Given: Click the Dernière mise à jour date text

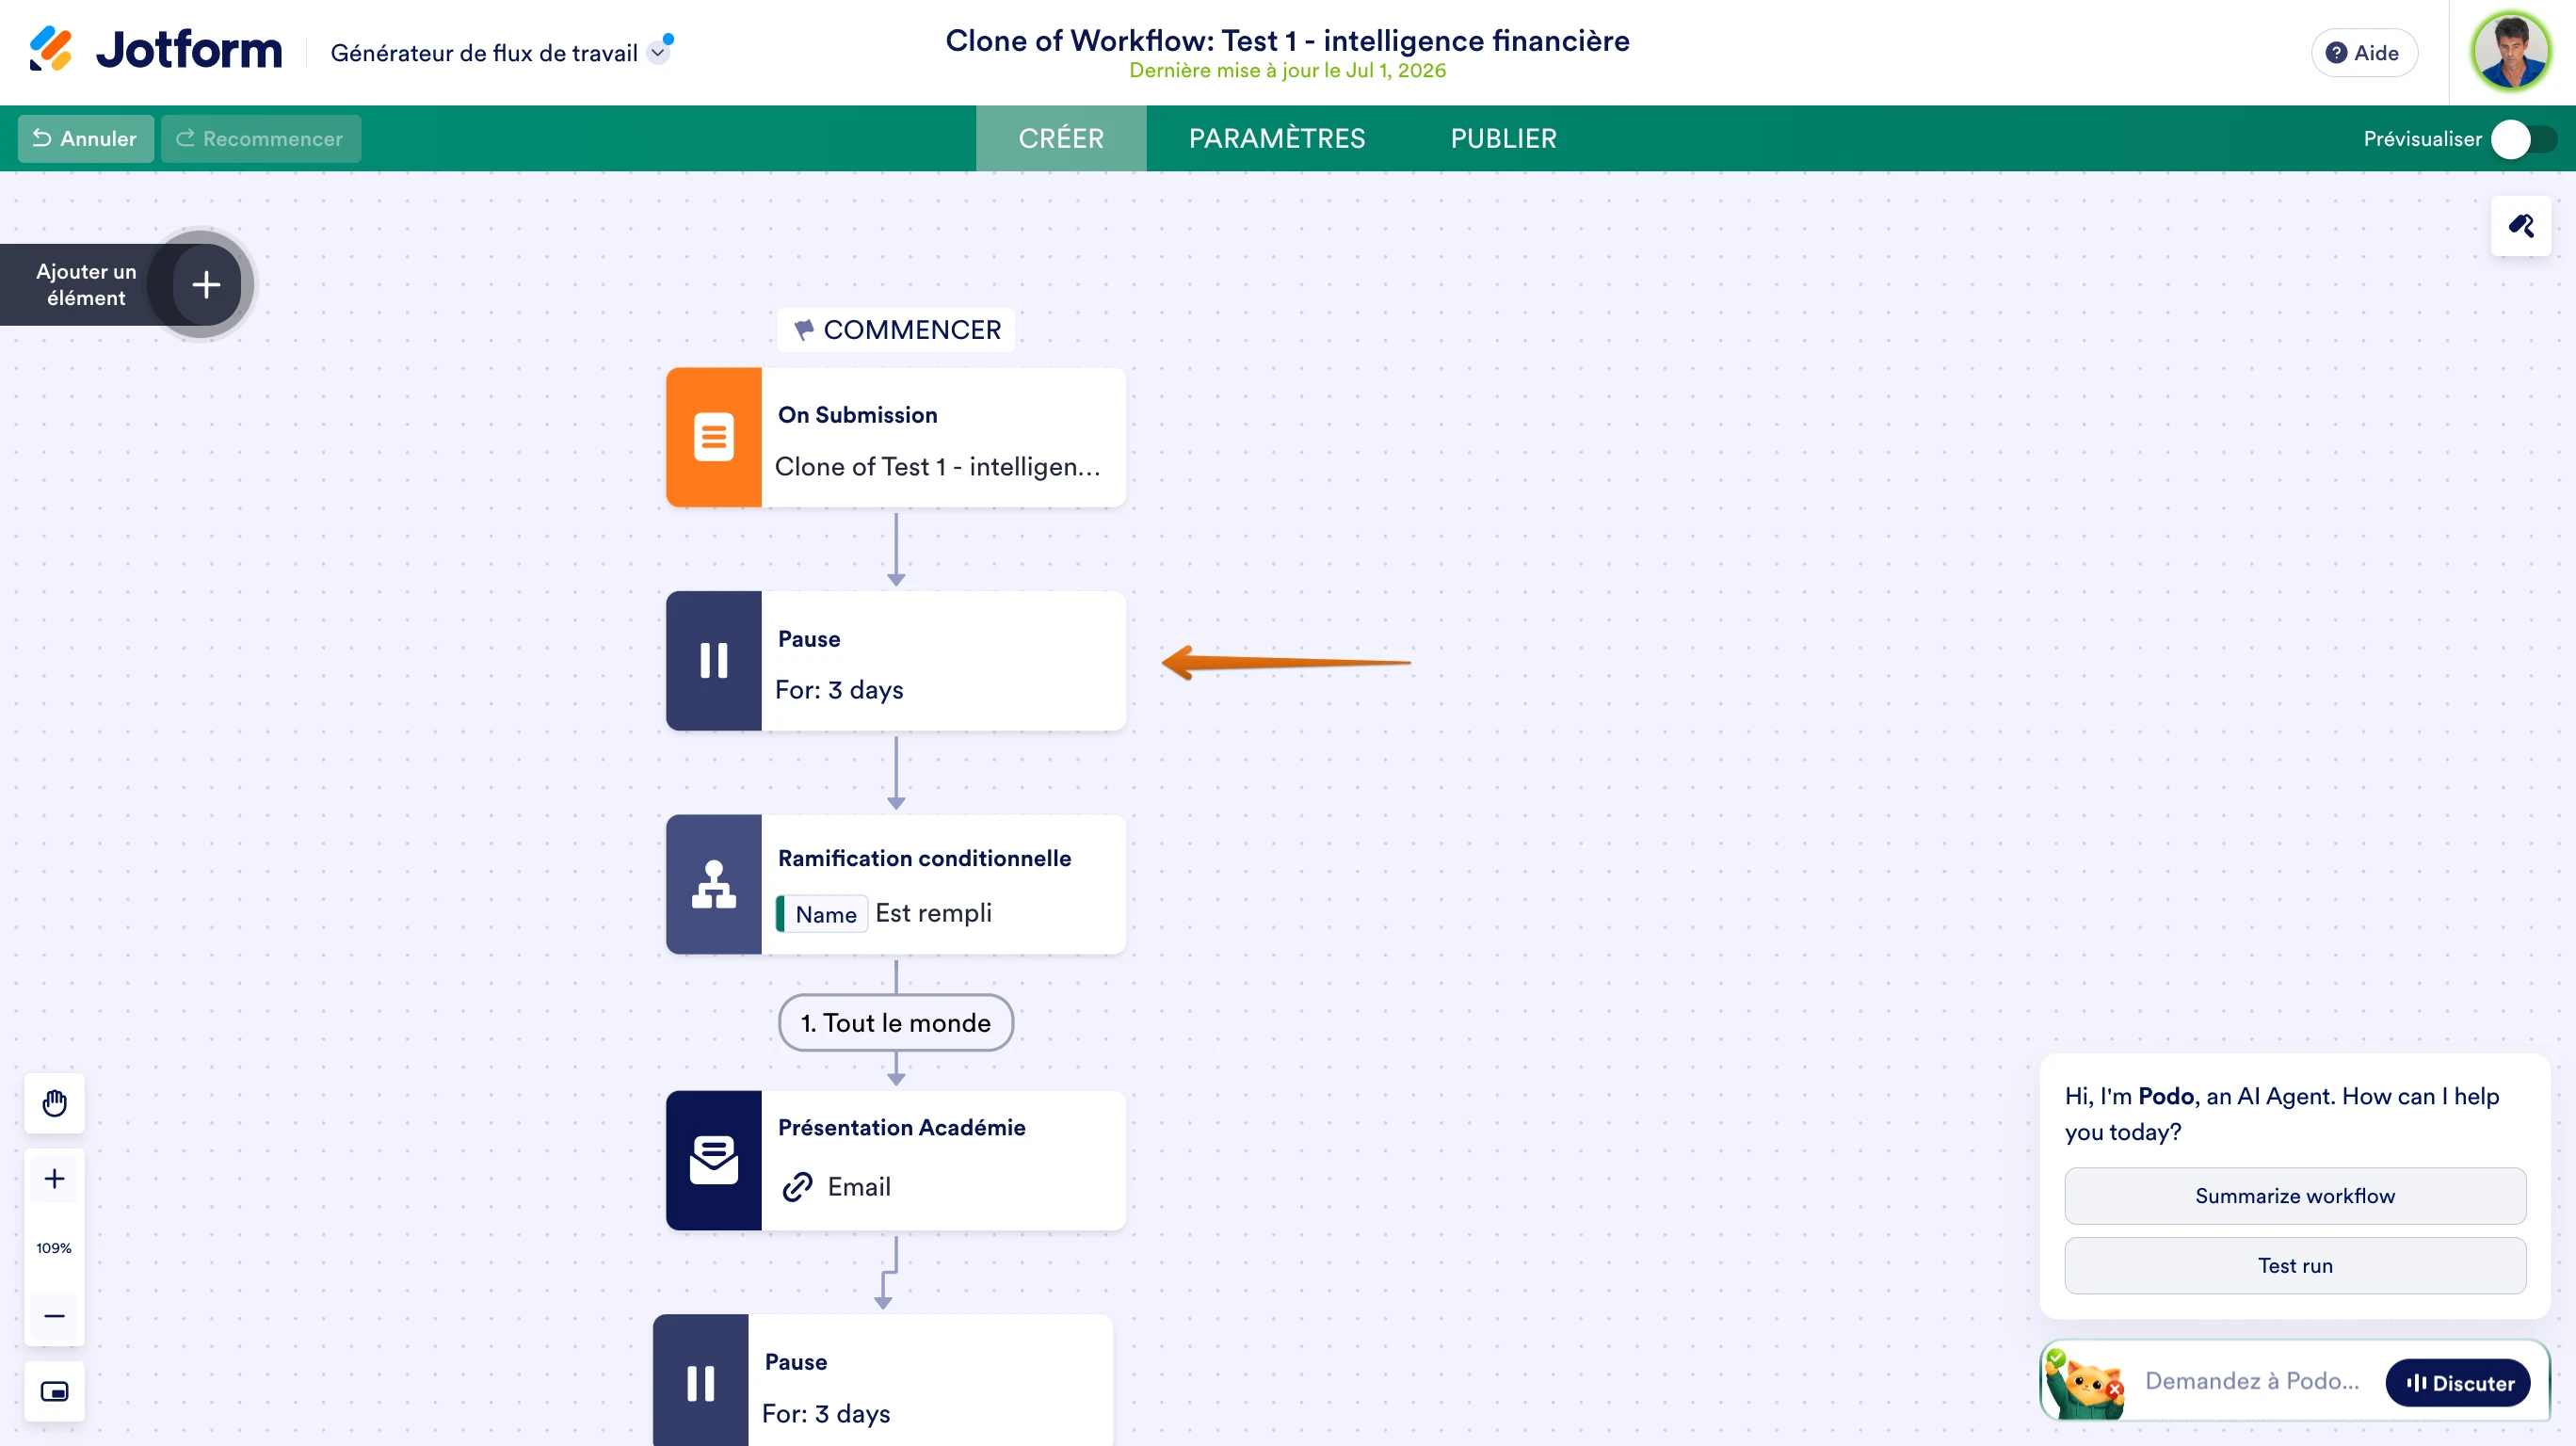Looking at the screenshot, I should click(x=1287, y=71).
